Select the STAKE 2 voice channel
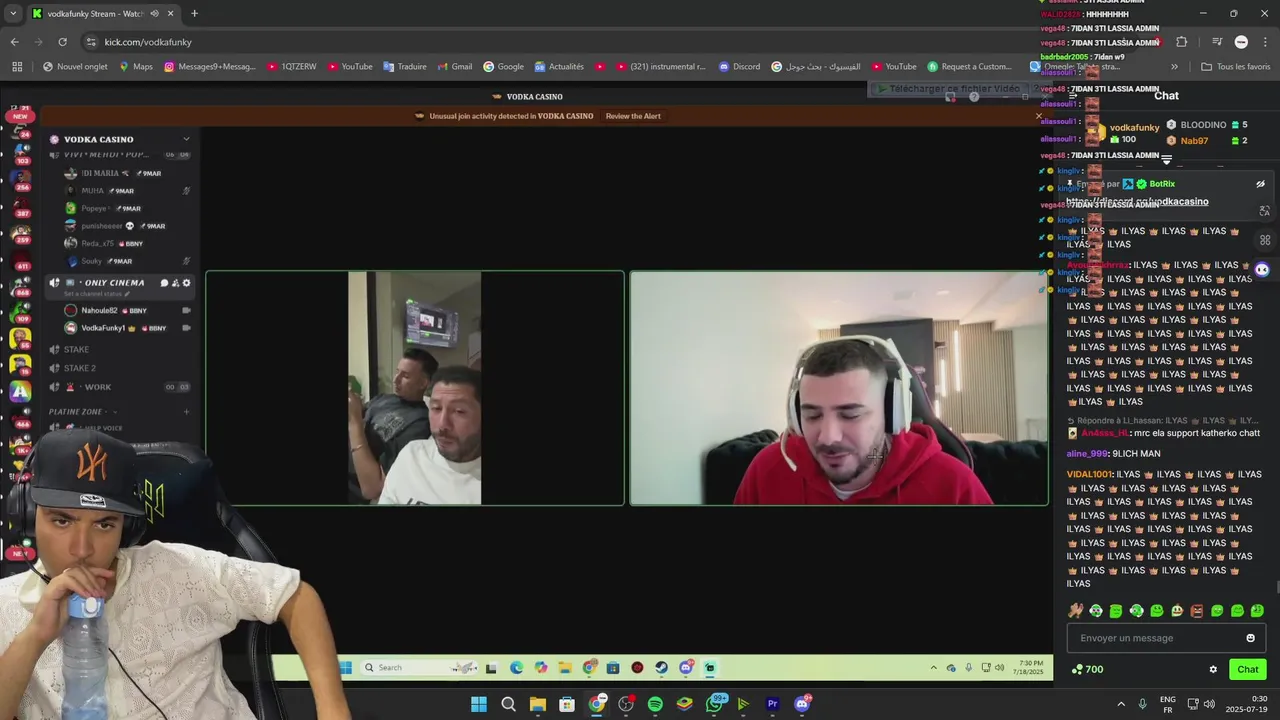 (x=80, y=368)
